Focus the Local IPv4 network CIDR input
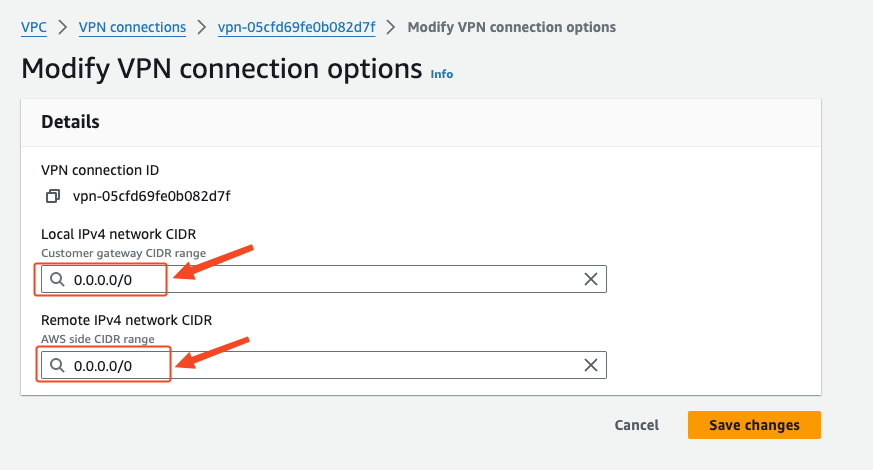Screen dimensions: 873x470 tap(323, 279)
